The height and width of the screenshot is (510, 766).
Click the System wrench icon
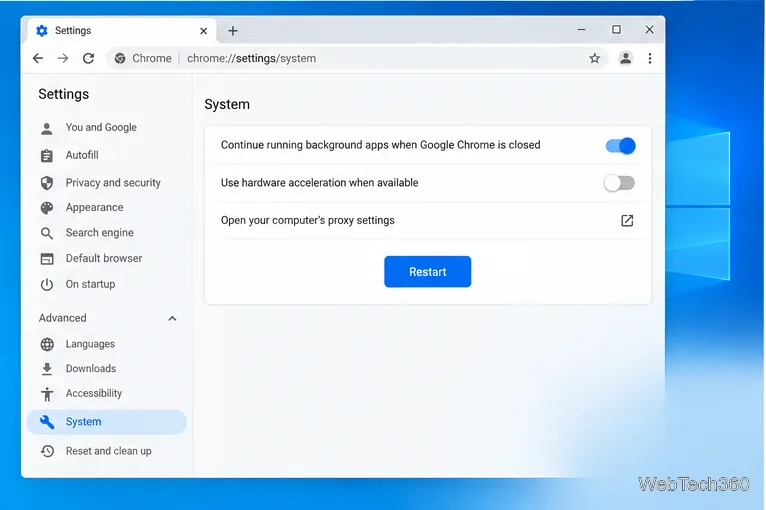(x=47, y=422)
